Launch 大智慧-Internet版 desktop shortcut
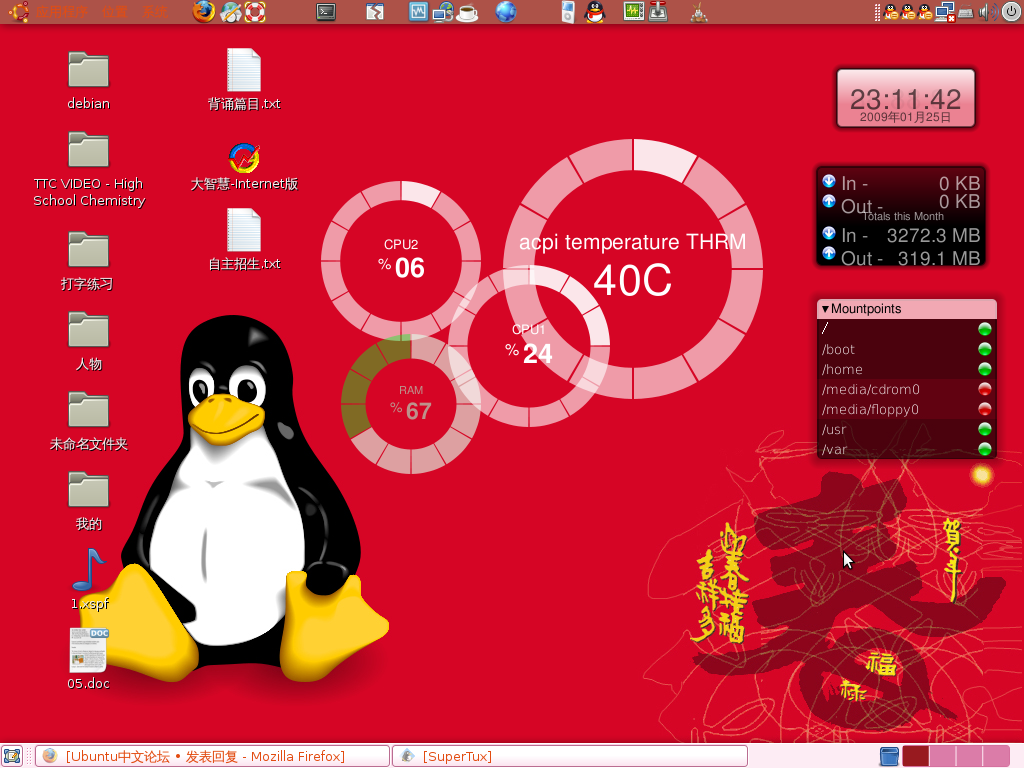The width and height of the screenshot is (1024, 768). point(244,167)
